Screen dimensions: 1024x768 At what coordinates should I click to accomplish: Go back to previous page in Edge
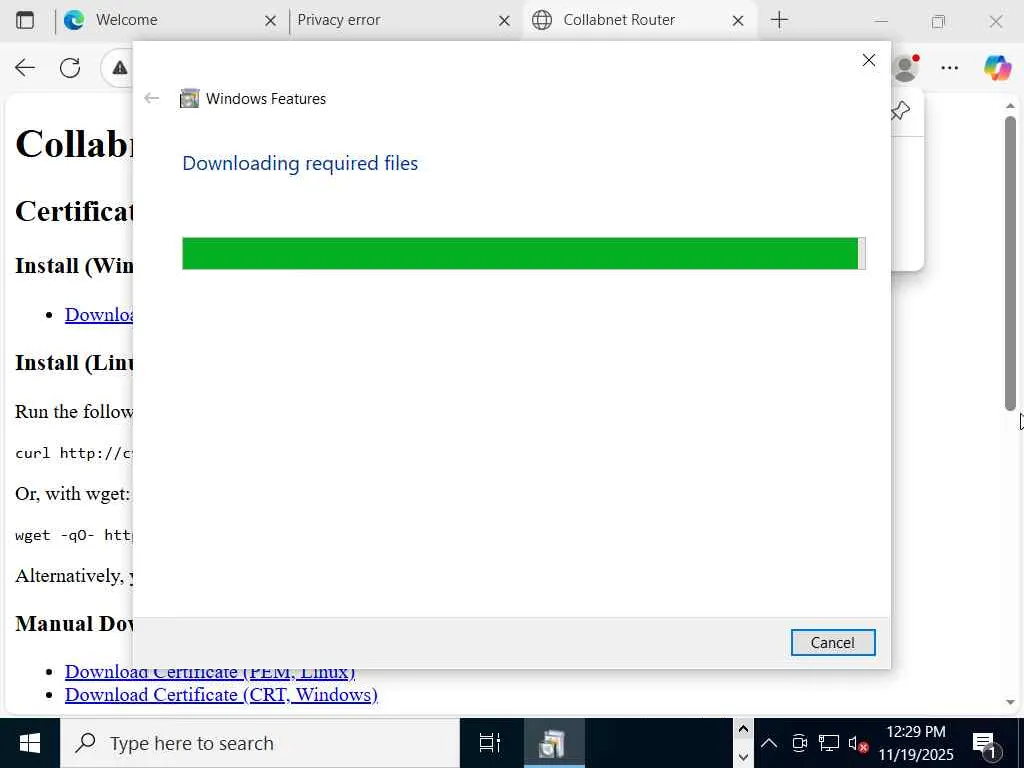pos(25,67)
